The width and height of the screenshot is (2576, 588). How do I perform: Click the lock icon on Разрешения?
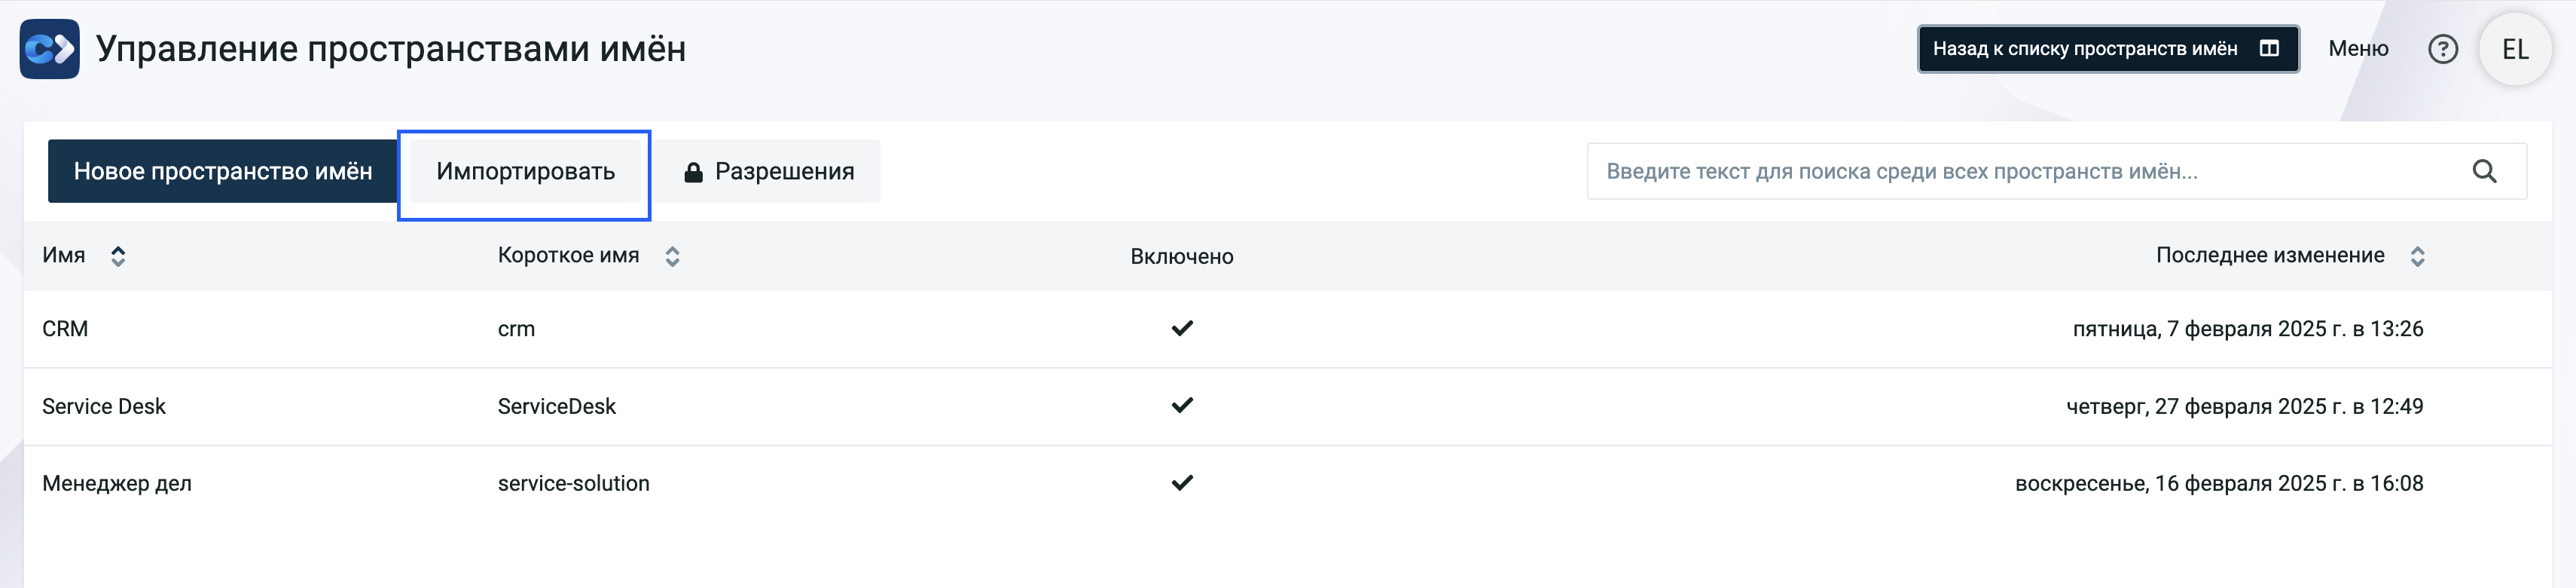[x=693, y=172]
